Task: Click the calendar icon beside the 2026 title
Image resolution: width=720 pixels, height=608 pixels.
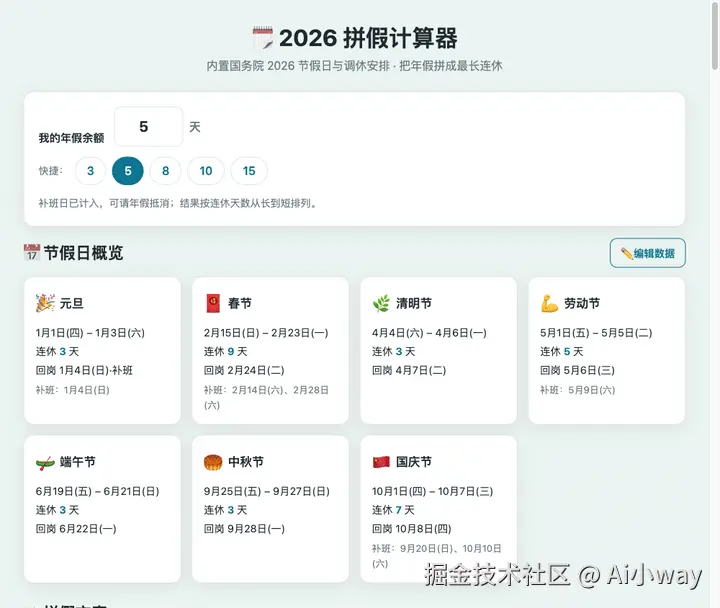Action: [x=263, y=38]
